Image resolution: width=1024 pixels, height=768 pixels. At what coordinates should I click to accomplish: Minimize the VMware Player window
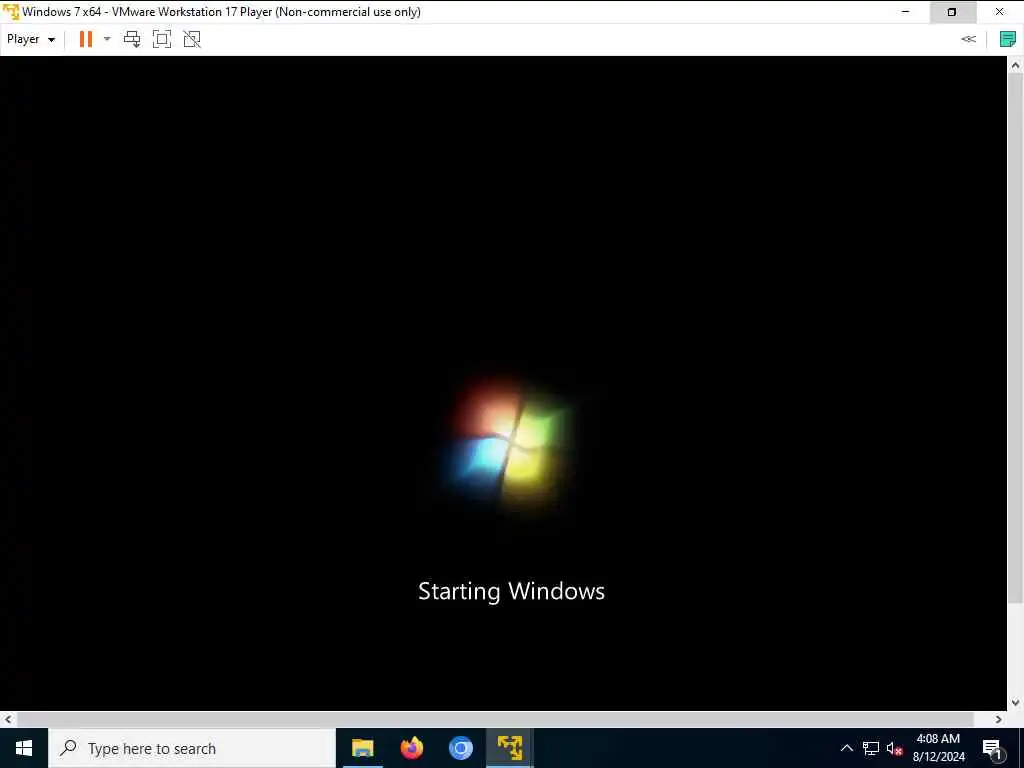pyautogui.click(x=905, y=12)
